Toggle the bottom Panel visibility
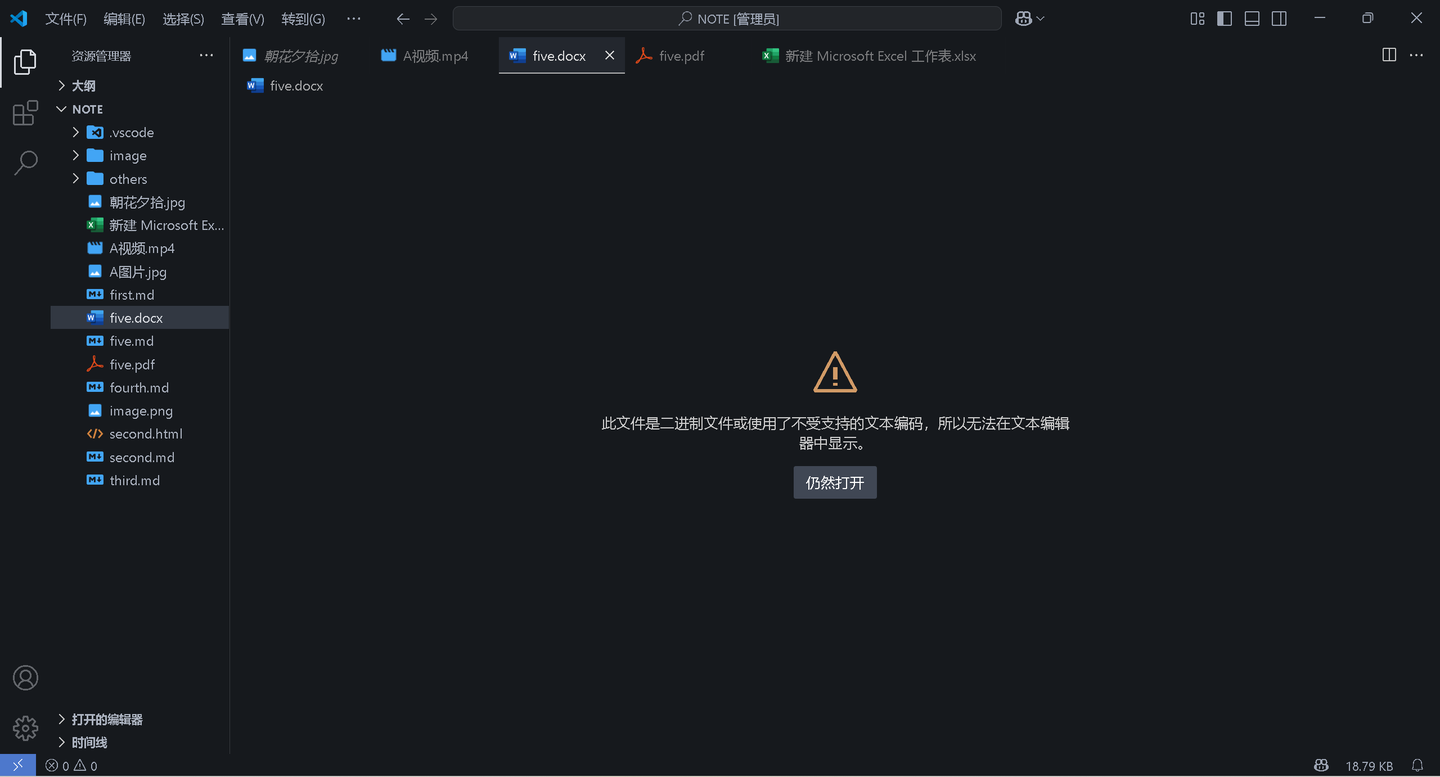Viewport: 1440px width, 777px height. click(1251, 18)
